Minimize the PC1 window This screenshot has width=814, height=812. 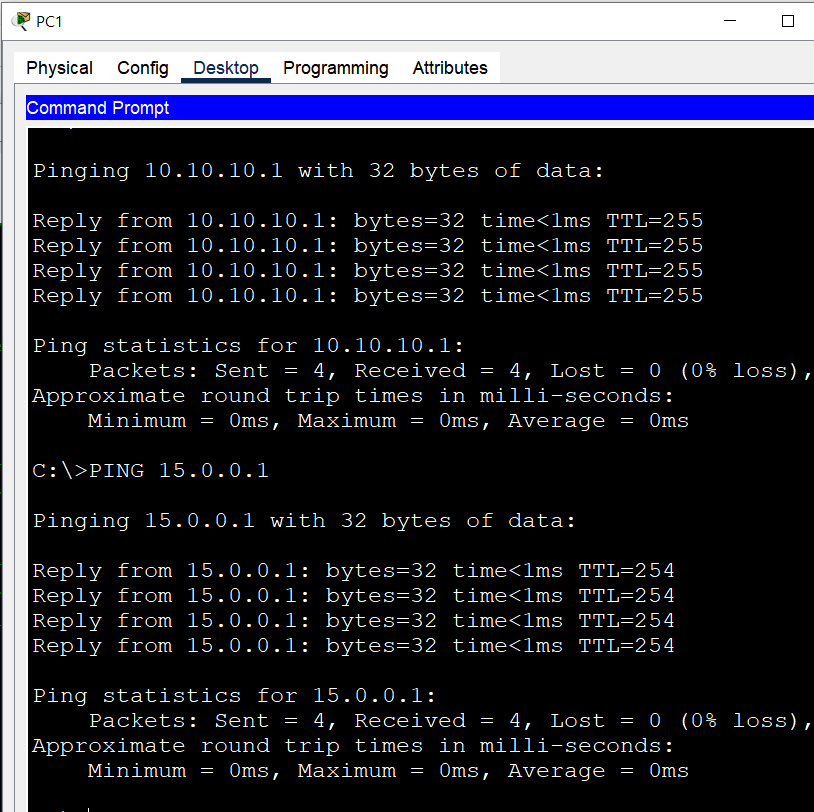(730, 21)
